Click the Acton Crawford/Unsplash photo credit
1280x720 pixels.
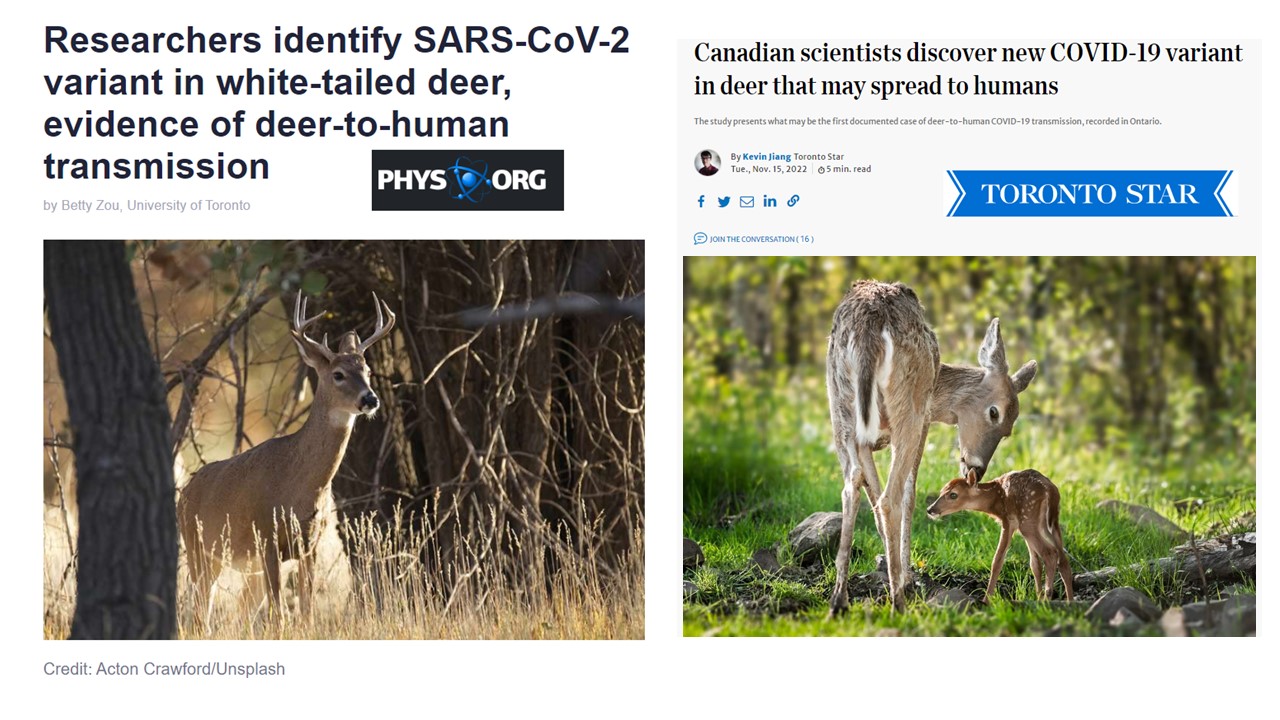point(164,669)
